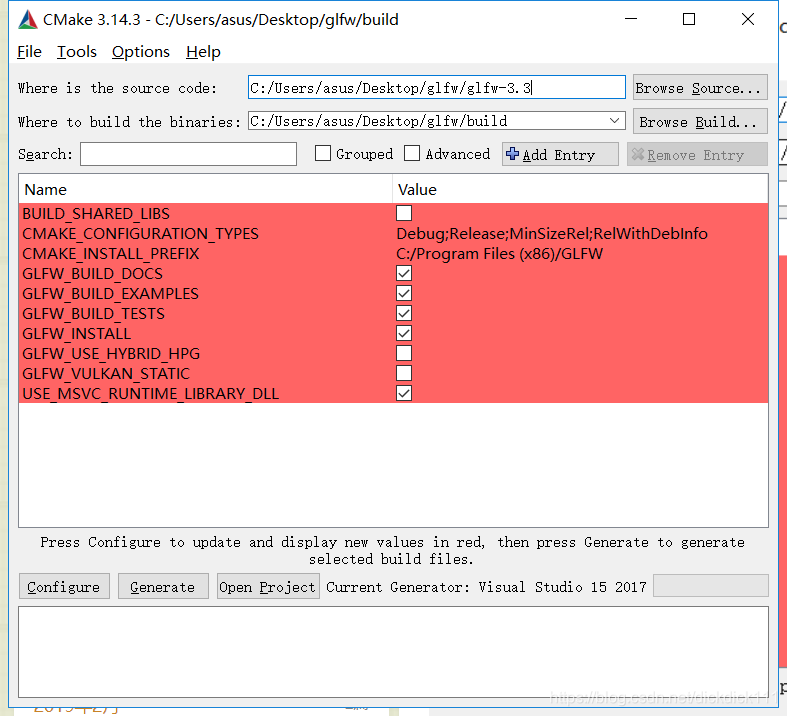Image resolution: width=787 pixels, height=716 pixels.
Task: Click the Generate button
Action: (x=163, y=587)
